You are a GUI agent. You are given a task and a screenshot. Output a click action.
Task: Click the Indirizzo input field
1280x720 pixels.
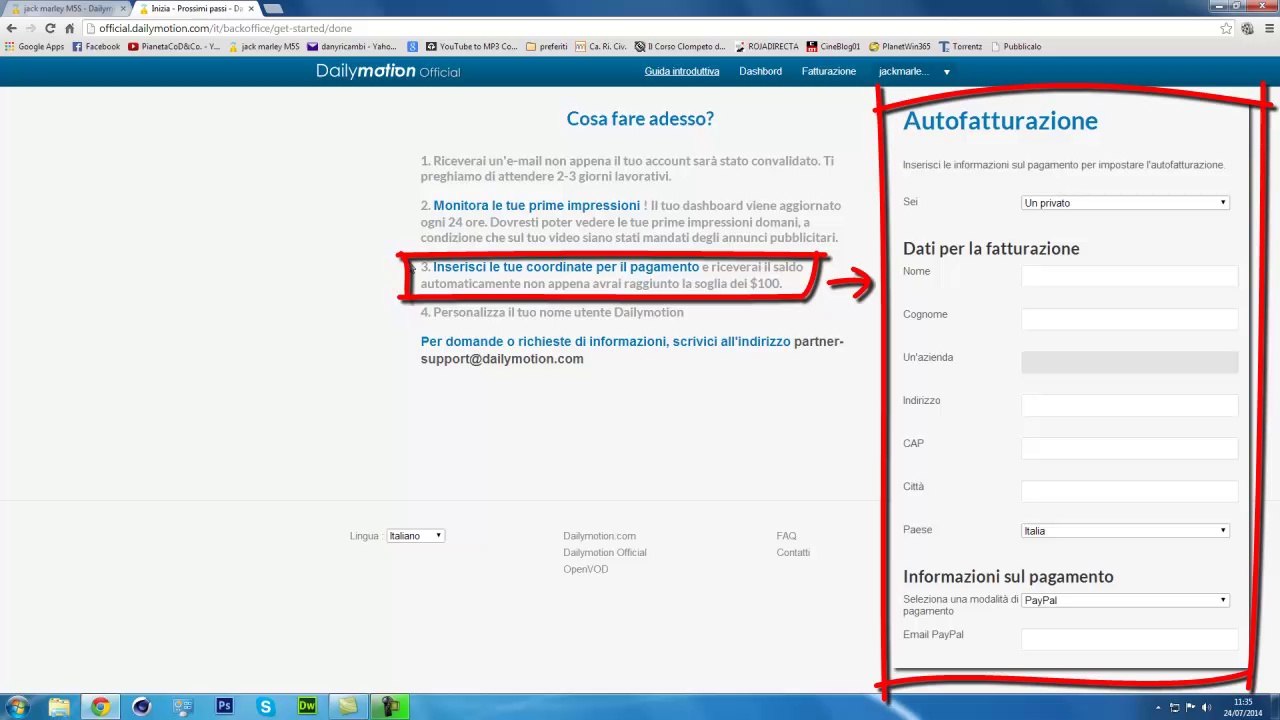point(1130,406)
